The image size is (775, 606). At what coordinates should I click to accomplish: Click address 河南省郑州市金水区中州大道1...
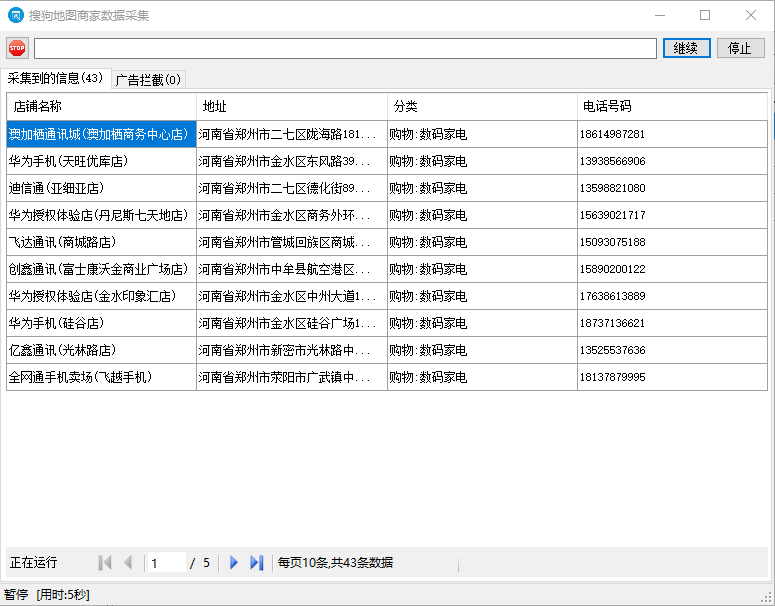coord(287,296)
